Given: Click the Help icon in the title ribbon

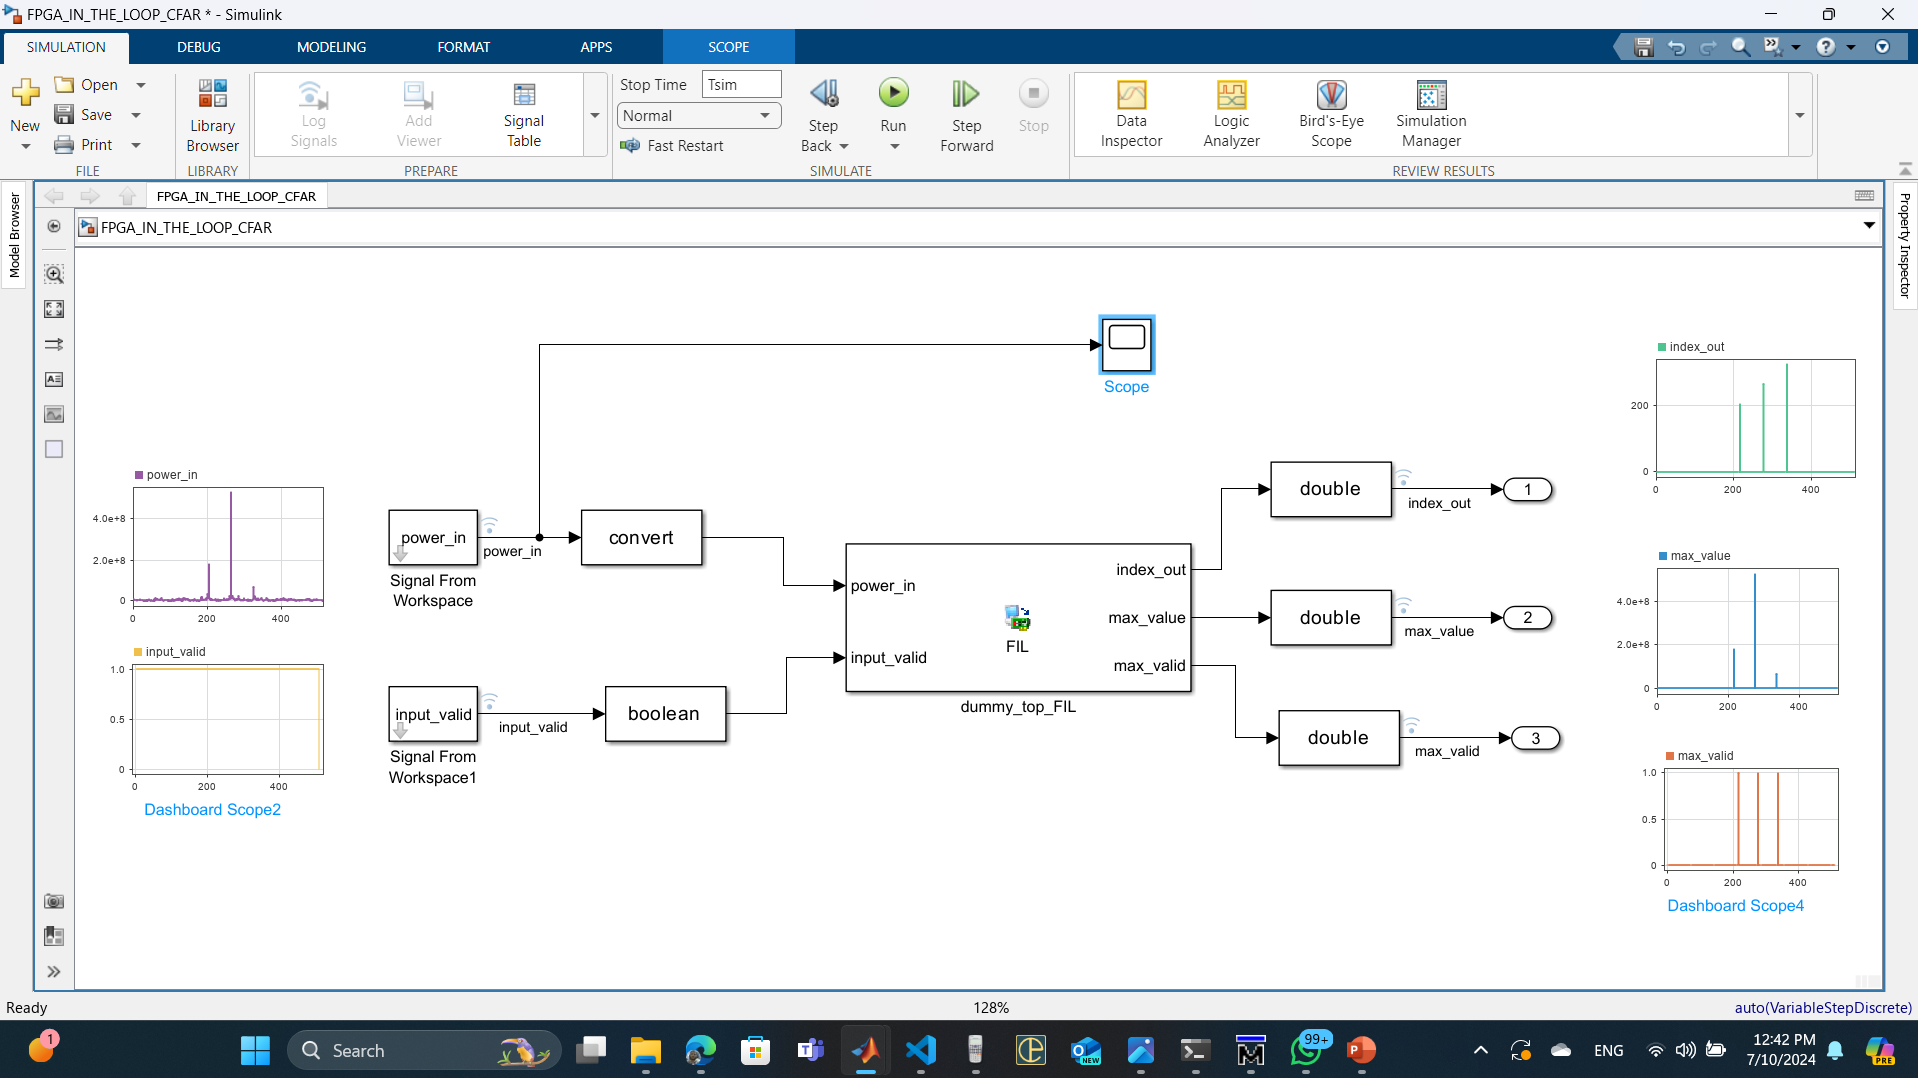Looking at the screenshot, I should pyautogui.click(x=1826, y=47).
